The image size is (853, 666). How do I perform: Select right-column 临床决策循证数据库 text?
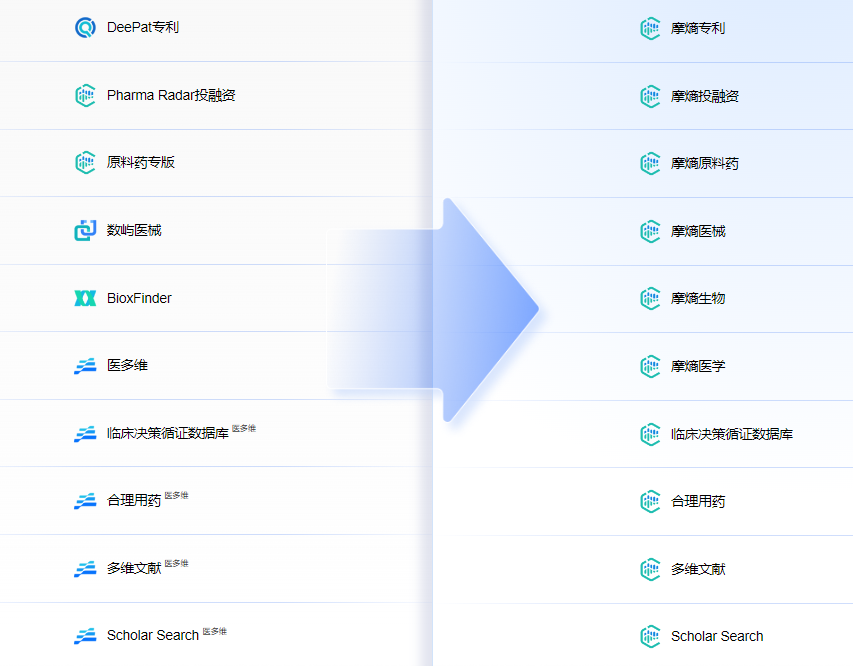pyautogui.click(x=732, y=434)
